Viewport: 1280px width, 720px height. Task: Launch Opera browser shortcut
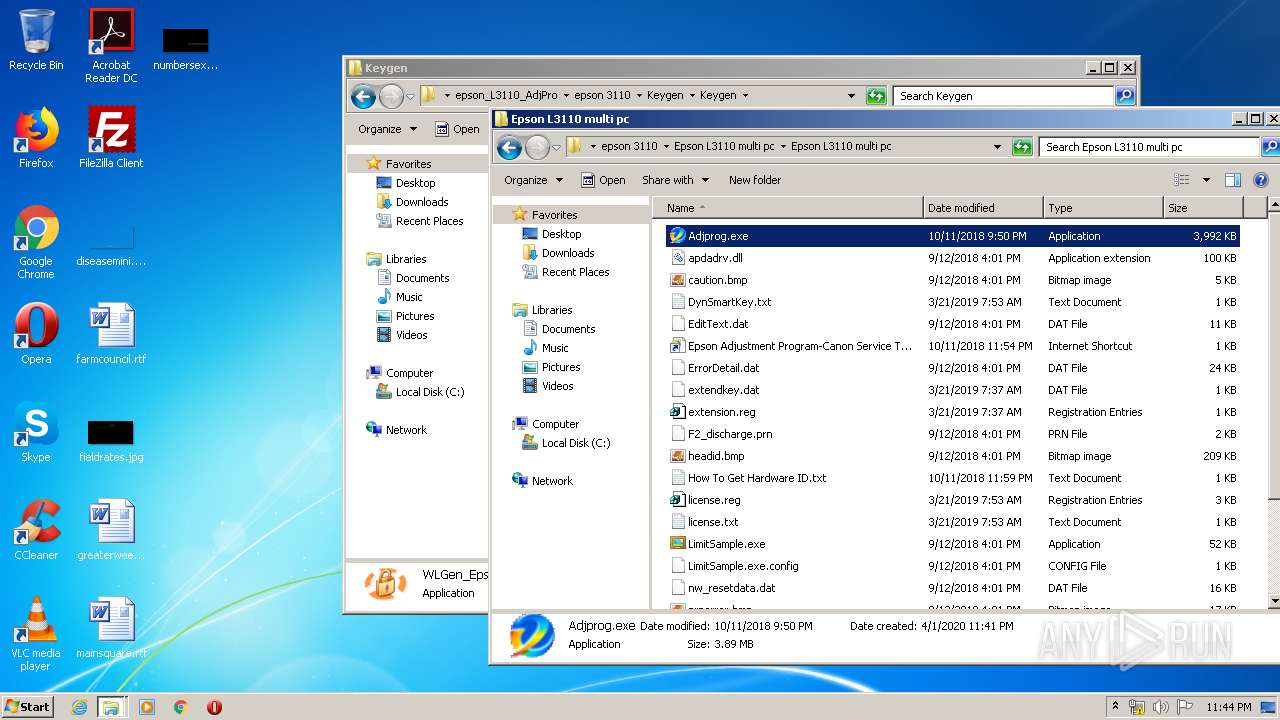[x=36, y=334]
